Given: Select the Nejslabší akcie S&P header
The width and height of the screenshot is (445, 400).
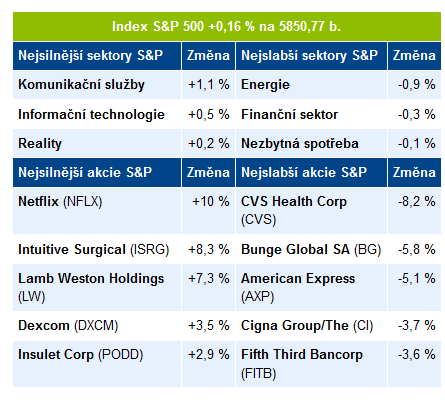Looking at the screenshot, I should [311, 172].
